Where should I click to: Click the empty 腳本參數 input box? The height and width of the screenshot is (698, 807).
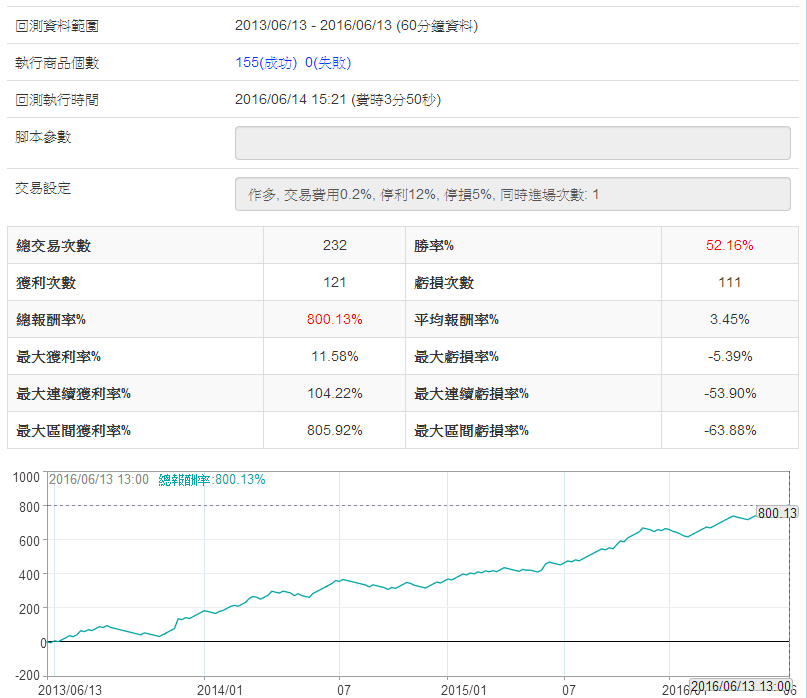point(512,143)
